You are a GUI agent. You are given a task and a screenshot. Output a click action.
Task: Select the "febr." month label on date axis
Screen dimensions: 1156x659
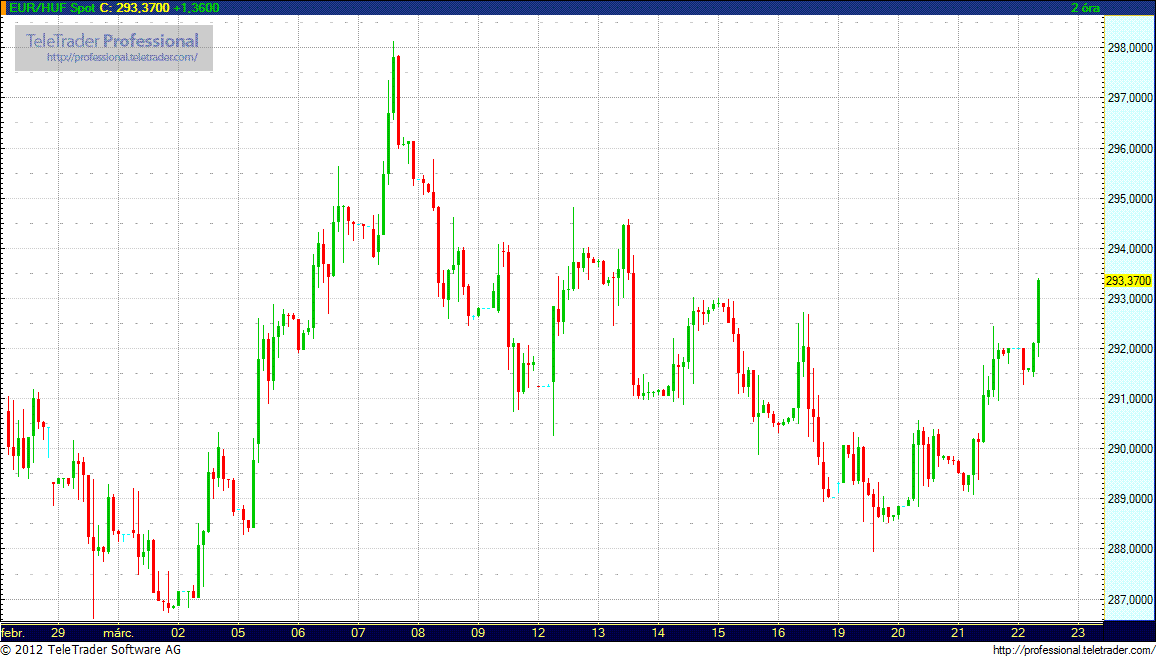point(14,633)
